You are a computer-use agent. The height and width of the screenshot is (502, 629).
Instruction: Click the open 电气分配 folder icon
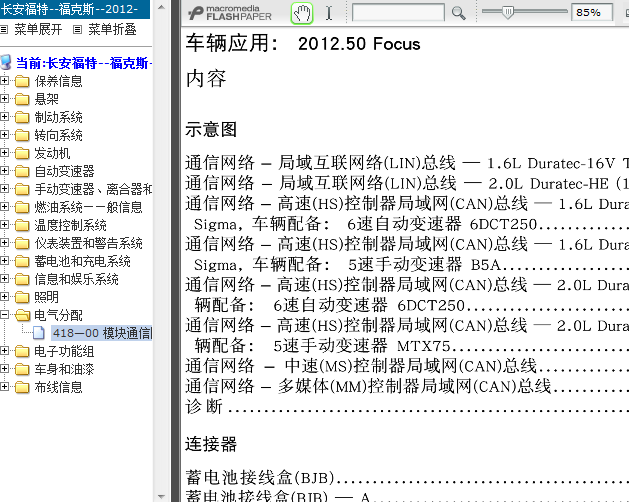[22, 315]
